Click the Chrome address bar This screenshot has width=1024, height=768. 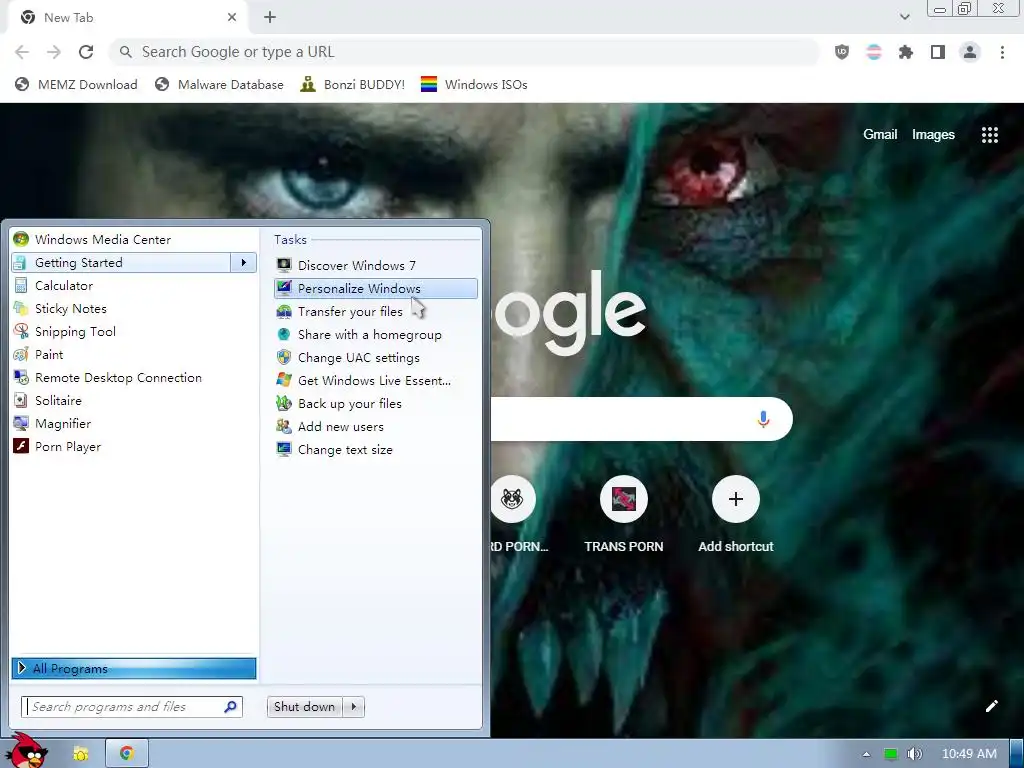click(x=464, y=52)
